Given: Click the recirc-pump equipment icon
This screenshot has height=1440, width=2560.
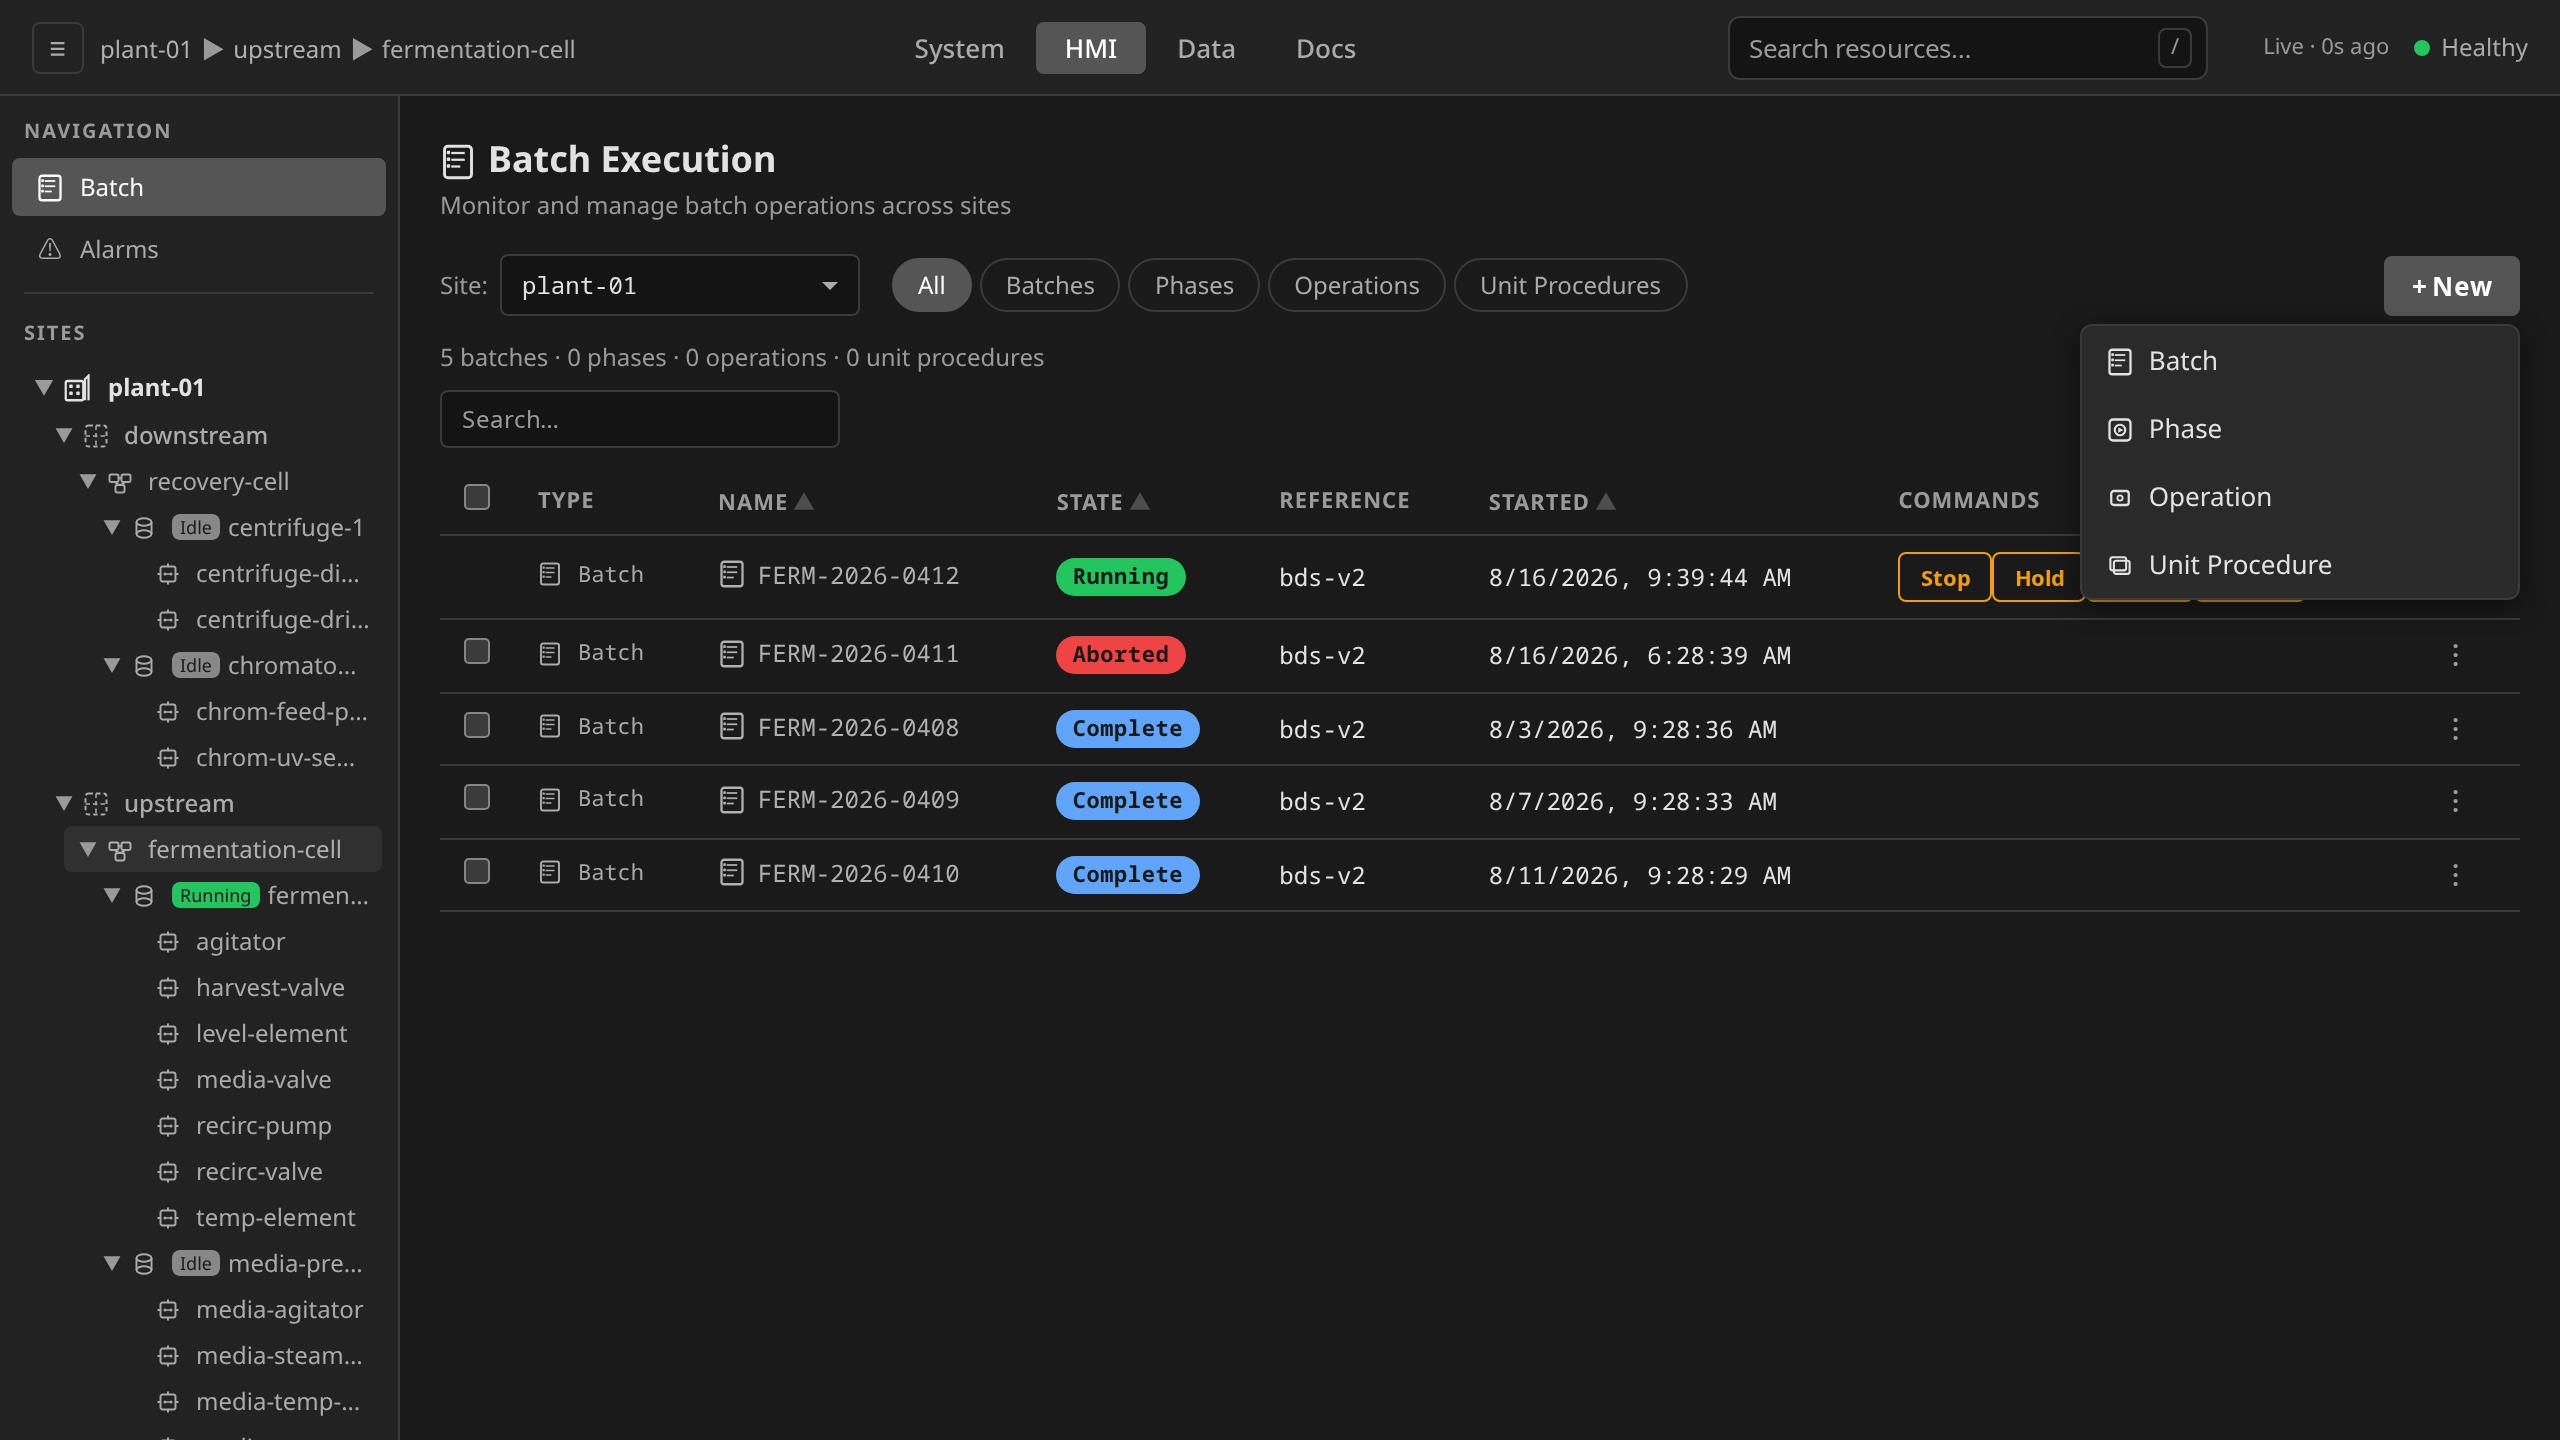Looking at the screenshot, I should pyautogui.click(x=168, y=1126).
